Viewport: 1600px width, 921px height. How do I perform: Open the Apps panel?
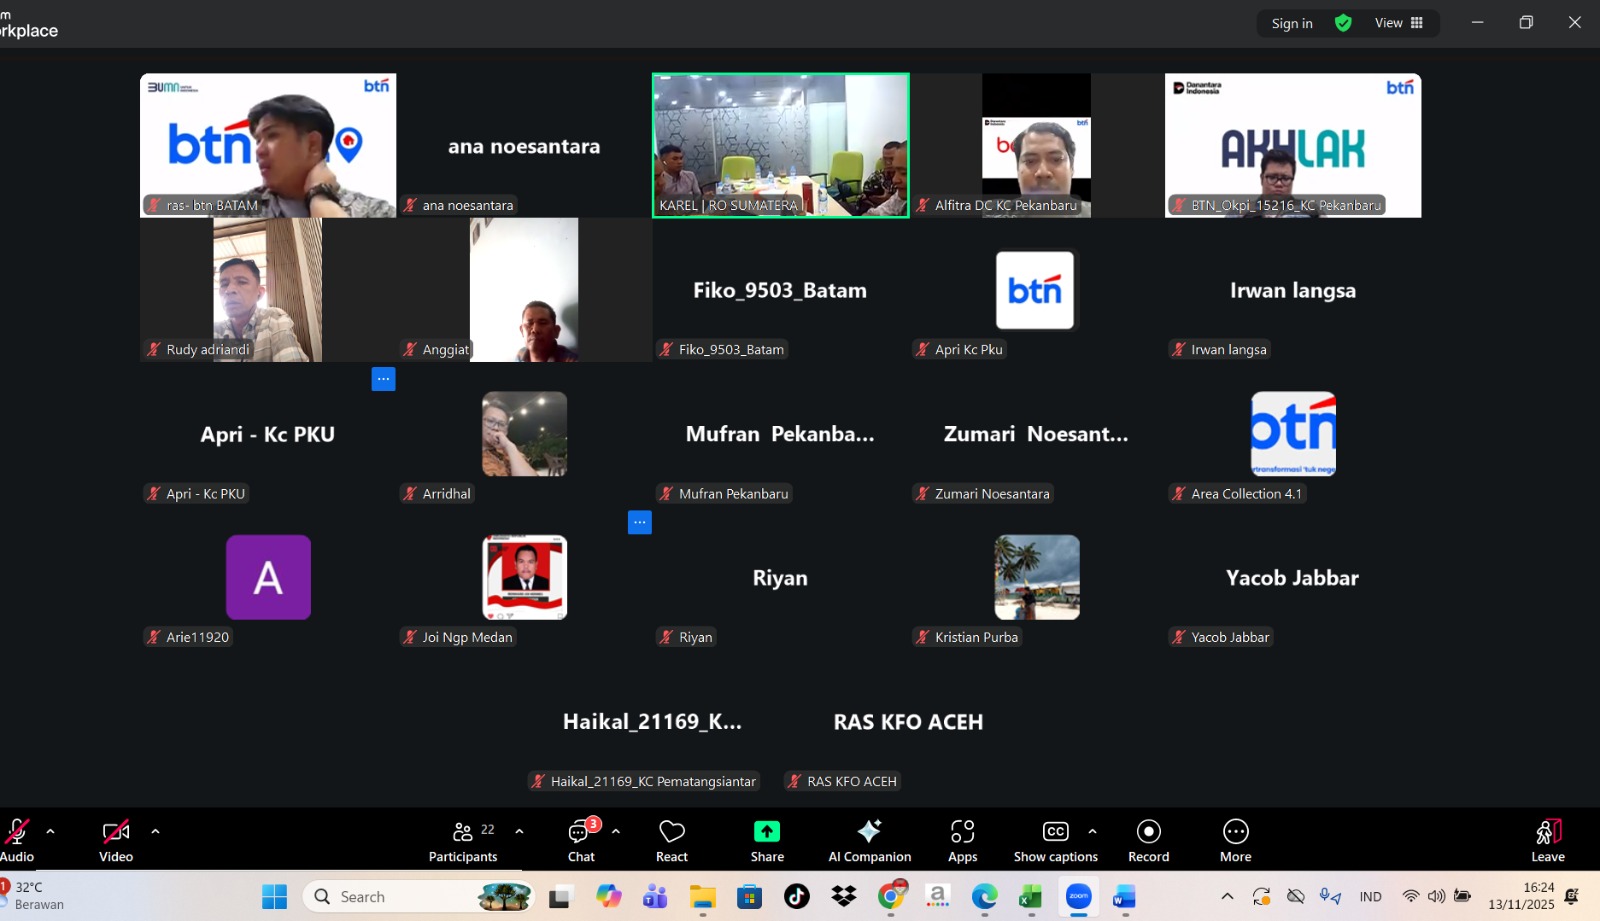point(962,841)
